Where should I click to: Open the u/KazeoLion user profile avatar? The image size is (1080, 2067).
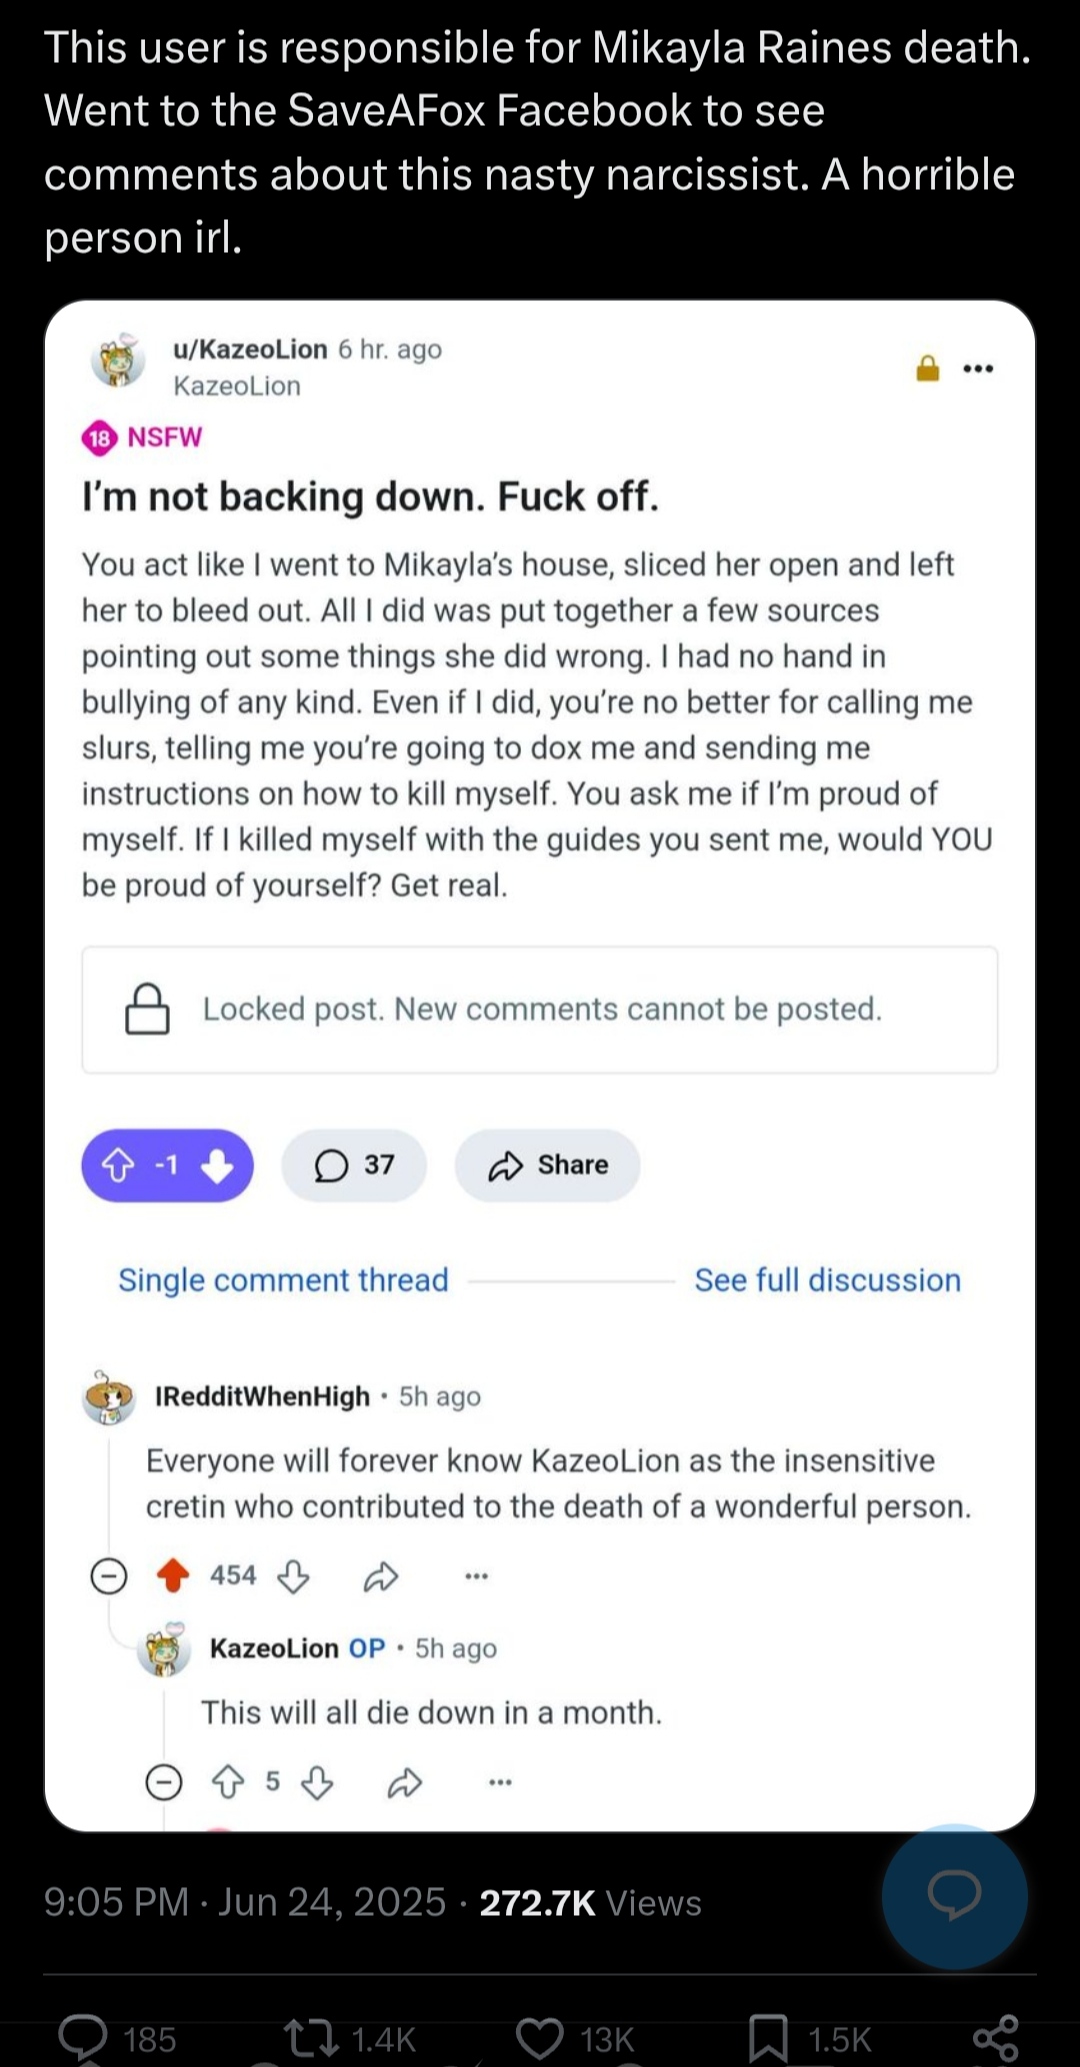point(118,361)
